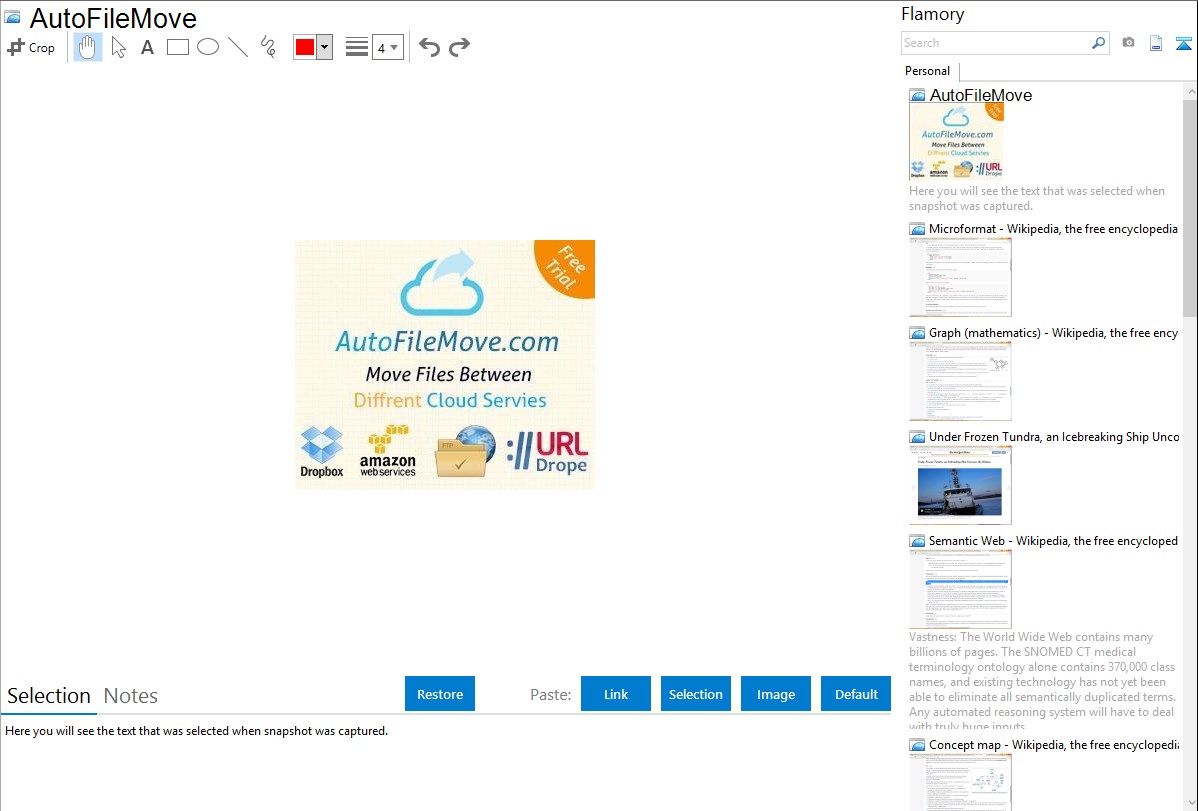Click the icon beside AutoFileMove sidebar title
Image resolution: width=1198 pixels, height=811 pixels.
[917, 96]
